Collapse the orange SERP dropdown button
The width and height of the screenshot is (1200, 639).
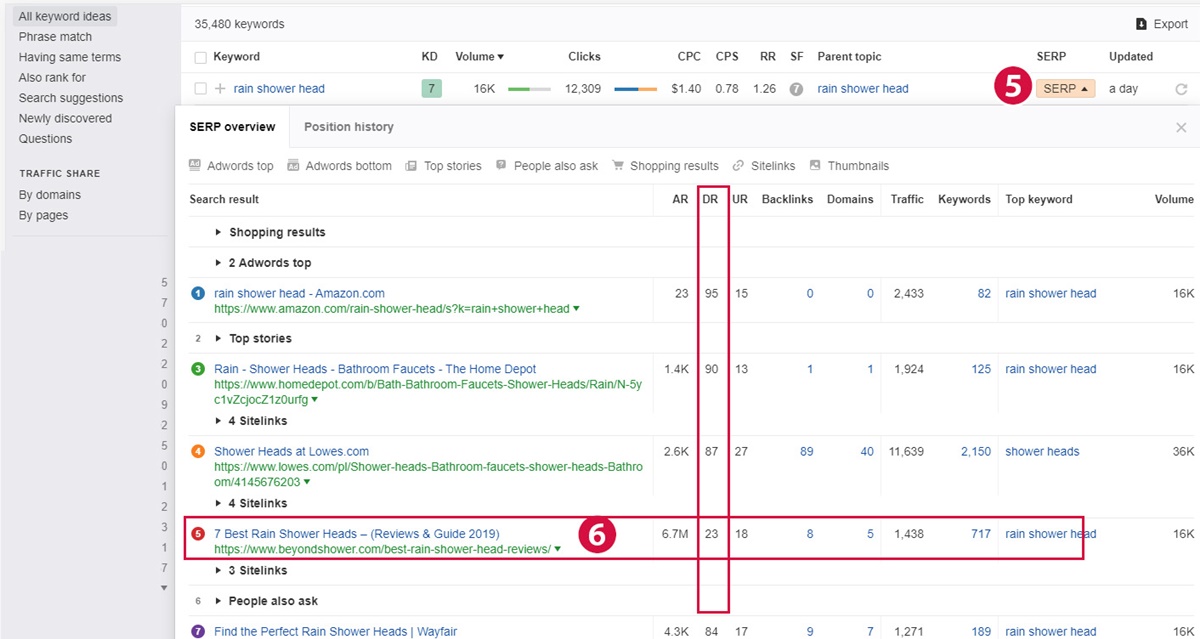pyautogui.click(x=1065, y=89)
